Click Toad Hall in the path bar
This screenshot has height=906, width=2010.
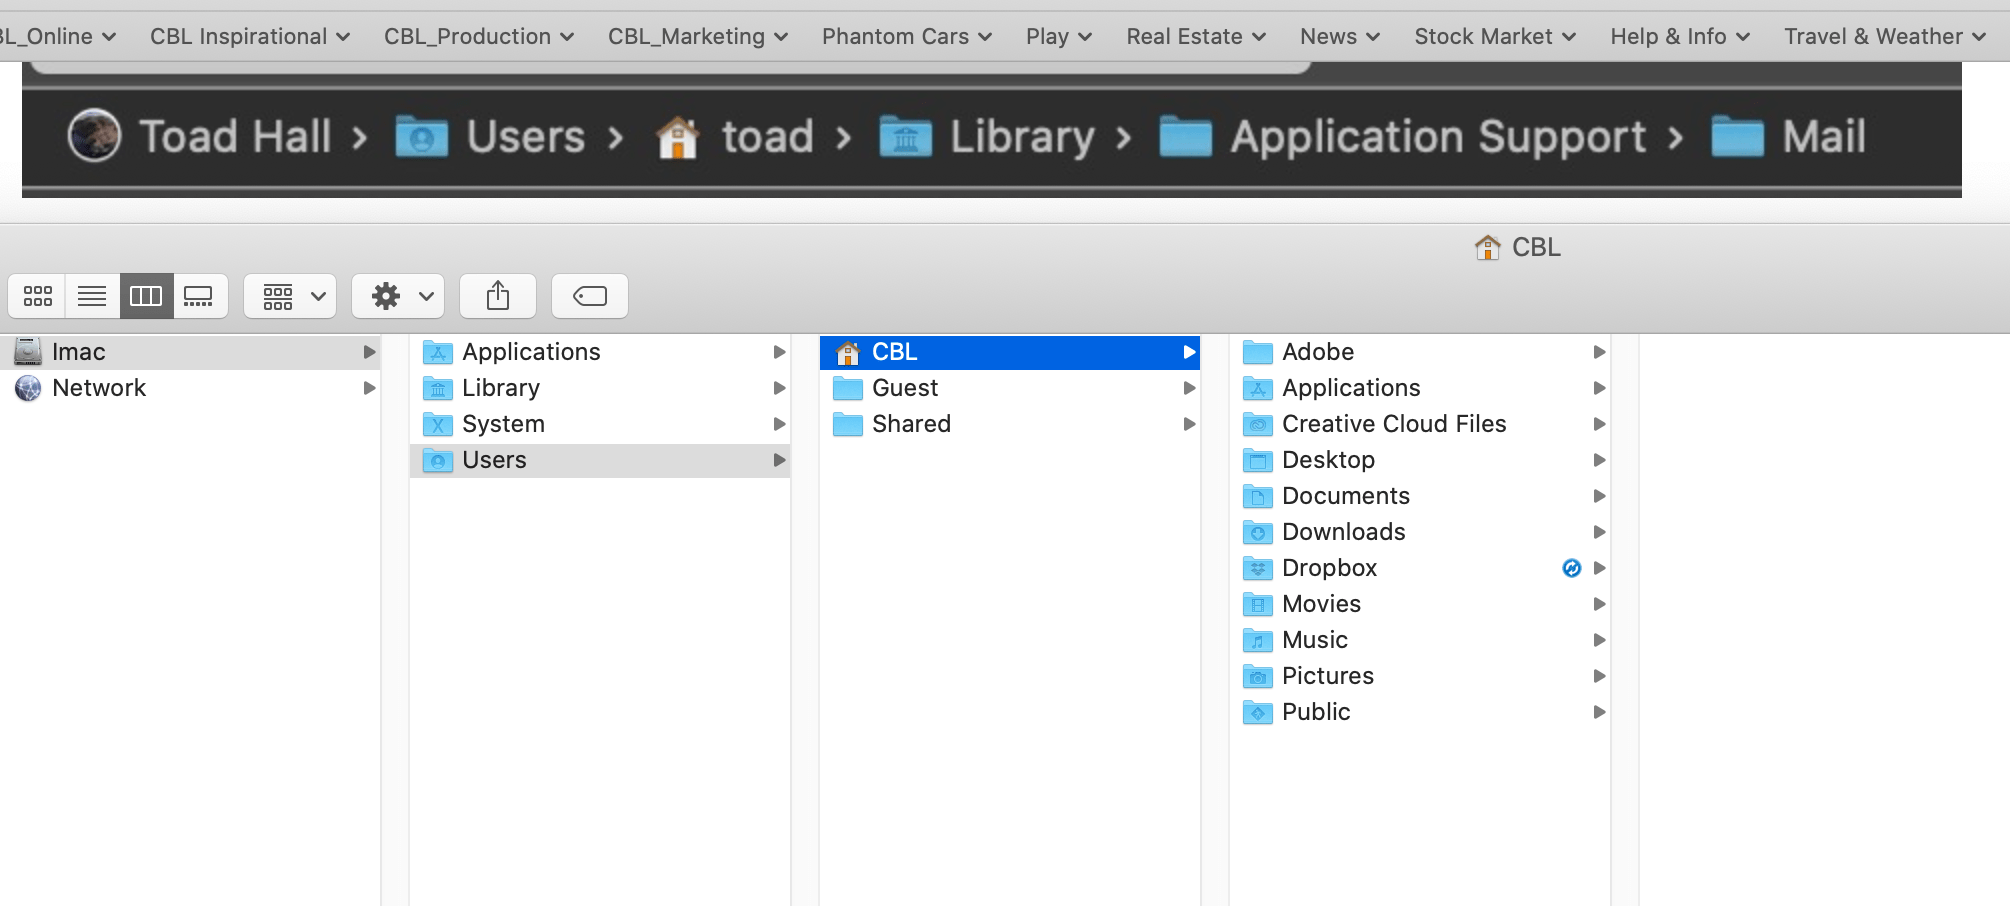(x=235, y=136)
